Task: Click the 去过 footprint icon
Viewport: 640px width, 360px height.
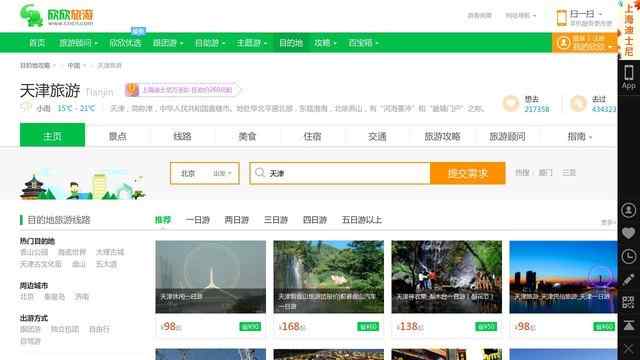Action: click(x=578, y=104)
